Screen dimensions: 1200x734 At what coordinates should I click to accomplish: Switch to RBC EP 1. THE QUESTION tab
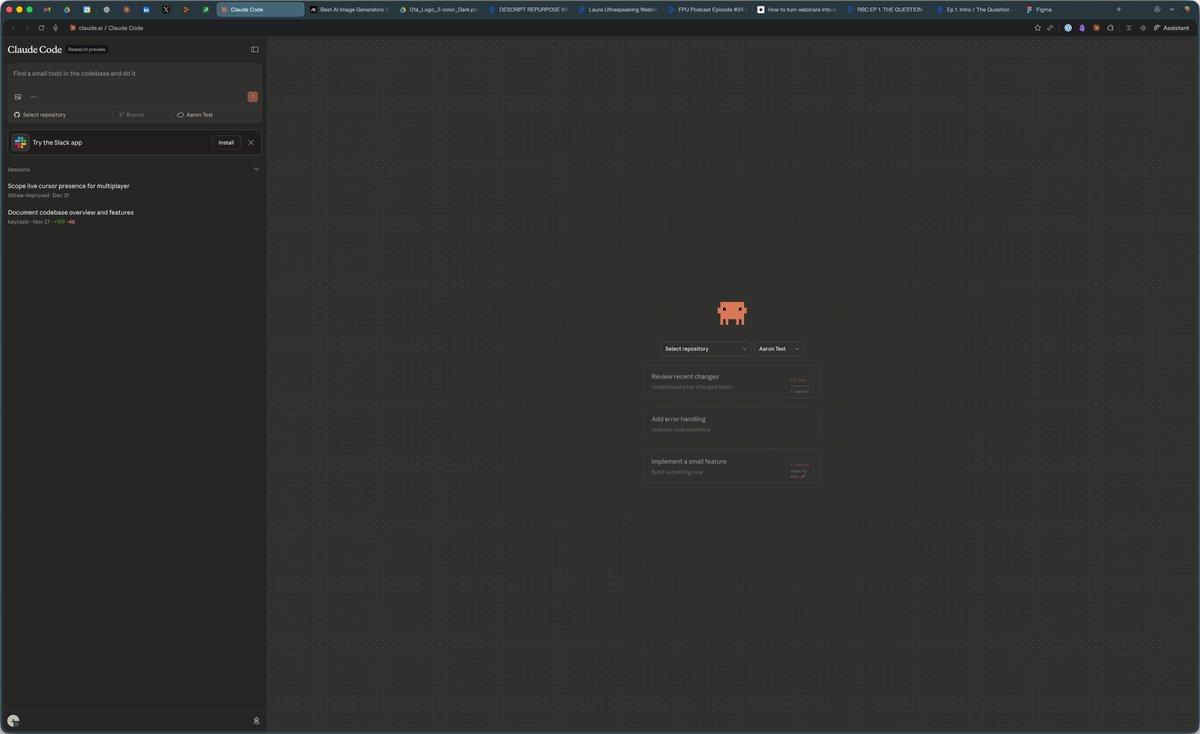coord(886,9)
